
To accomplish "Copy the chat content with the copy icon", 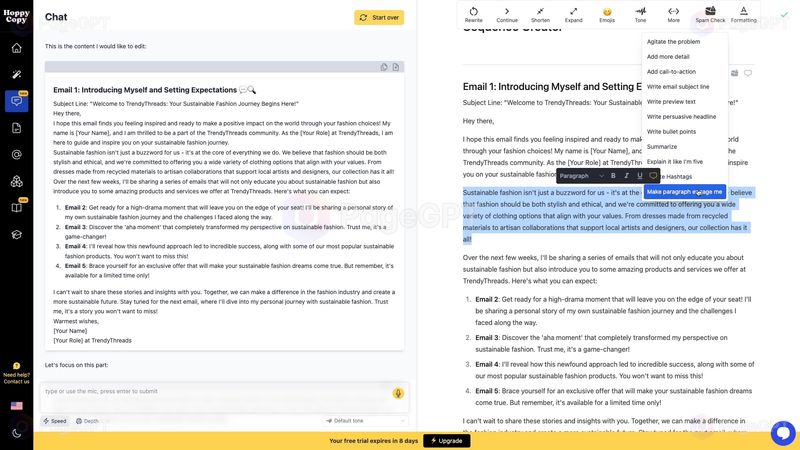I will (x=384, y=67).
